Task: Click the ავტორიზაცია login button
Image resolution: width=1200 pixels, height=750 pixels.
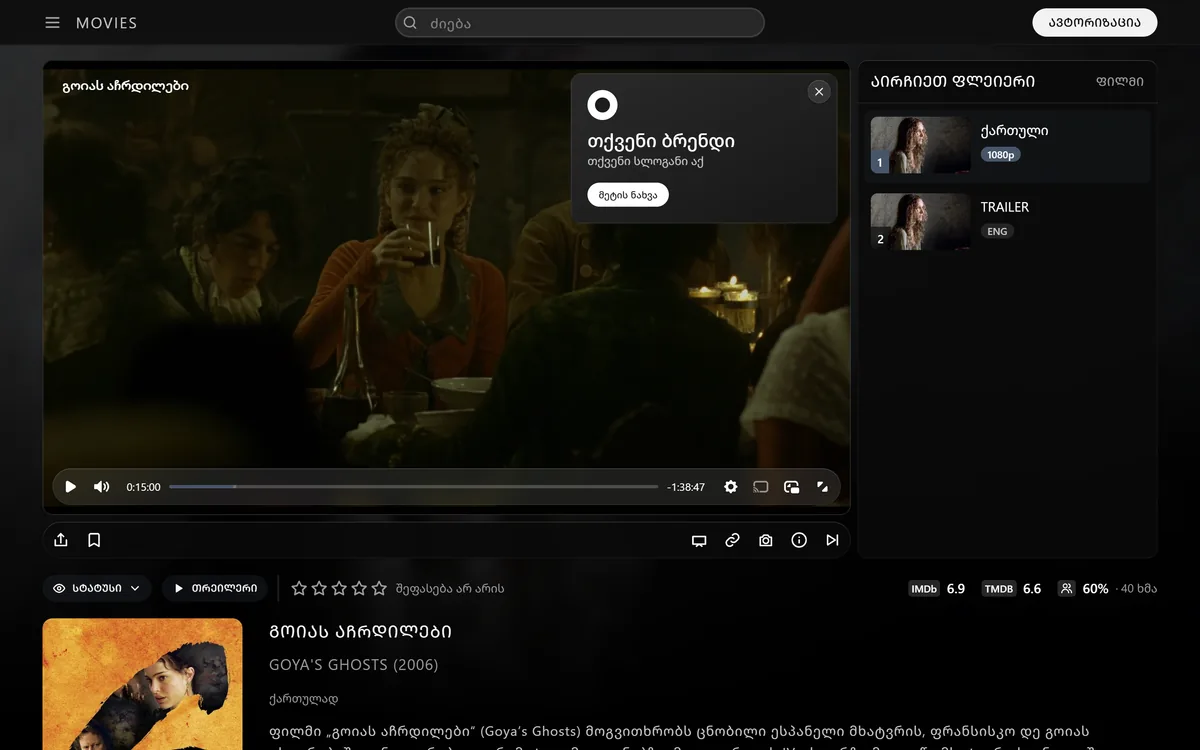Action: click(x=1095, y=23)
